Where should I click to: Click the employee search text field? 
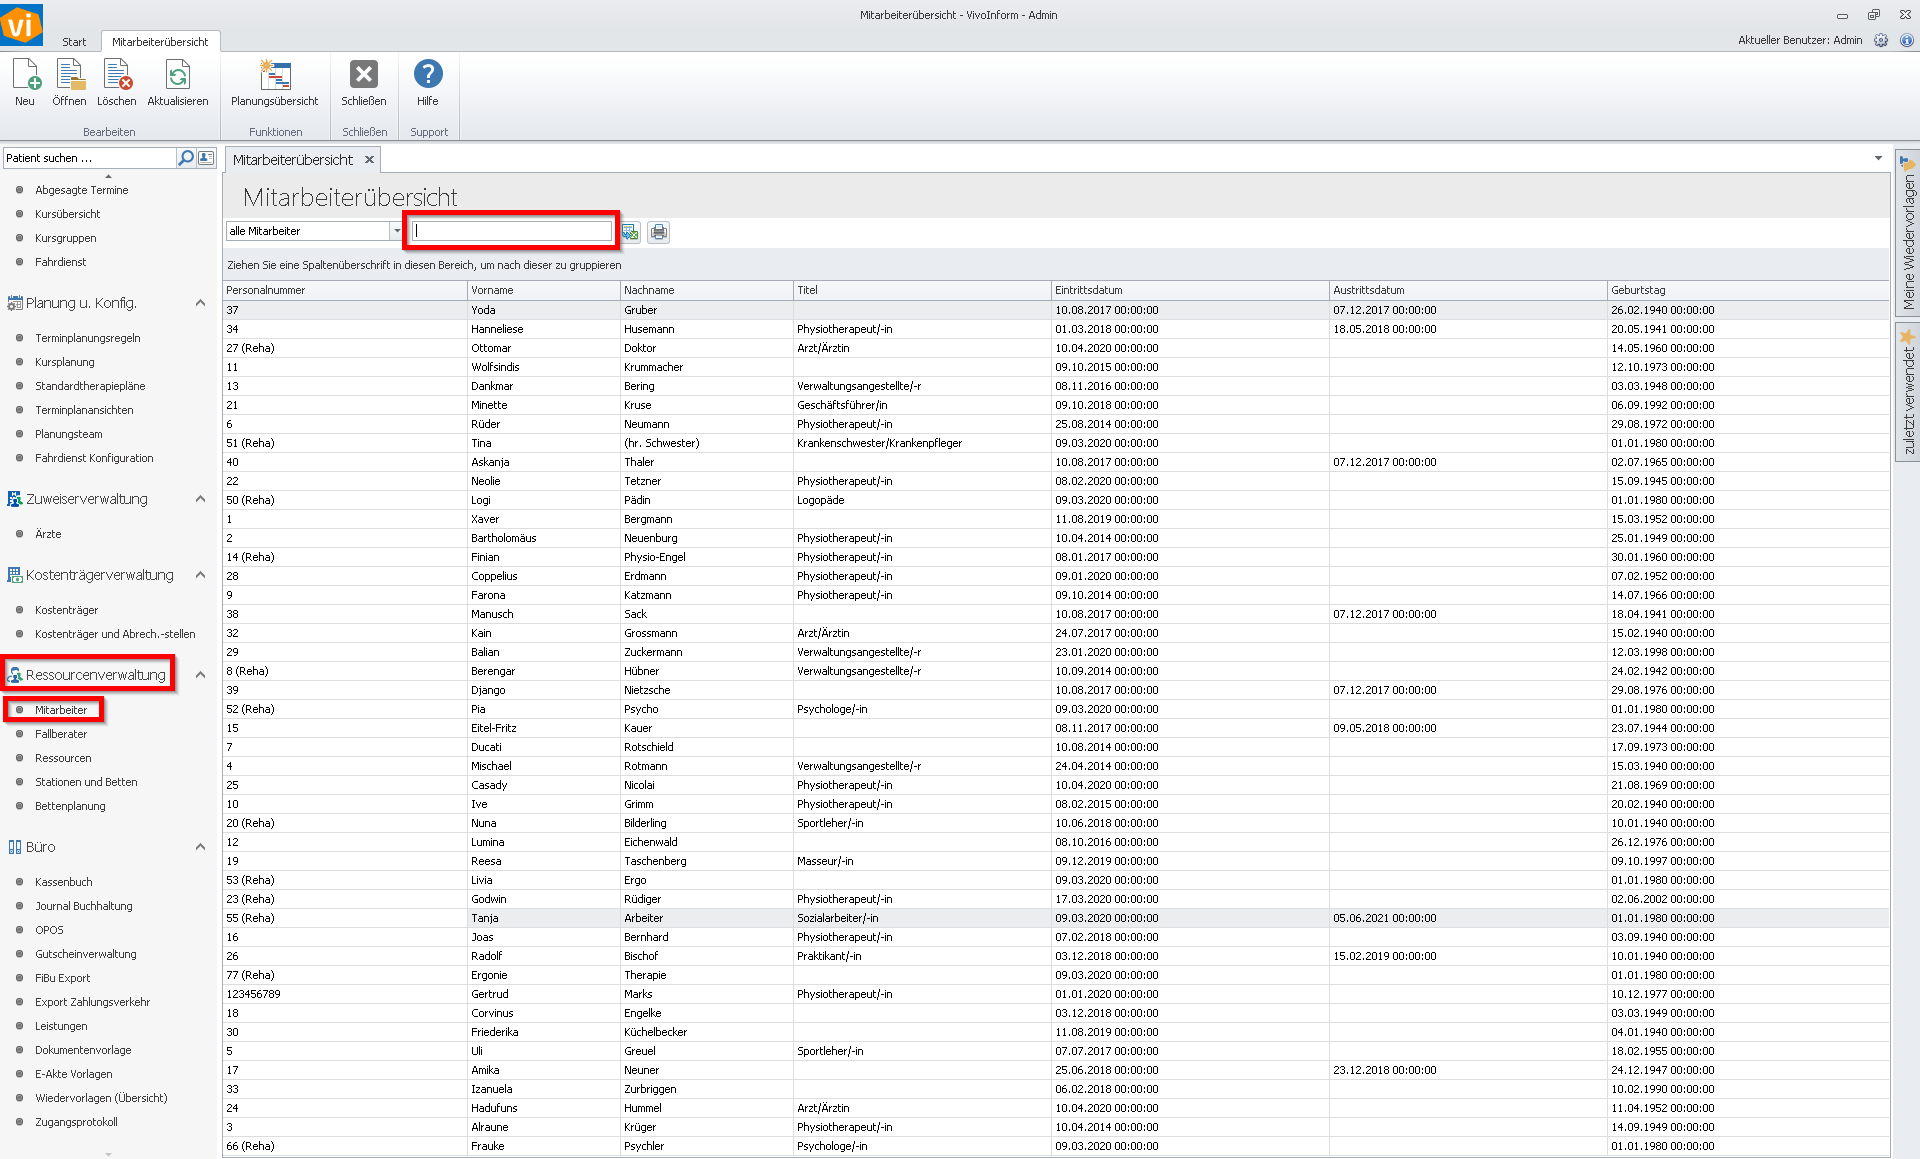click(x=512, y=231)
